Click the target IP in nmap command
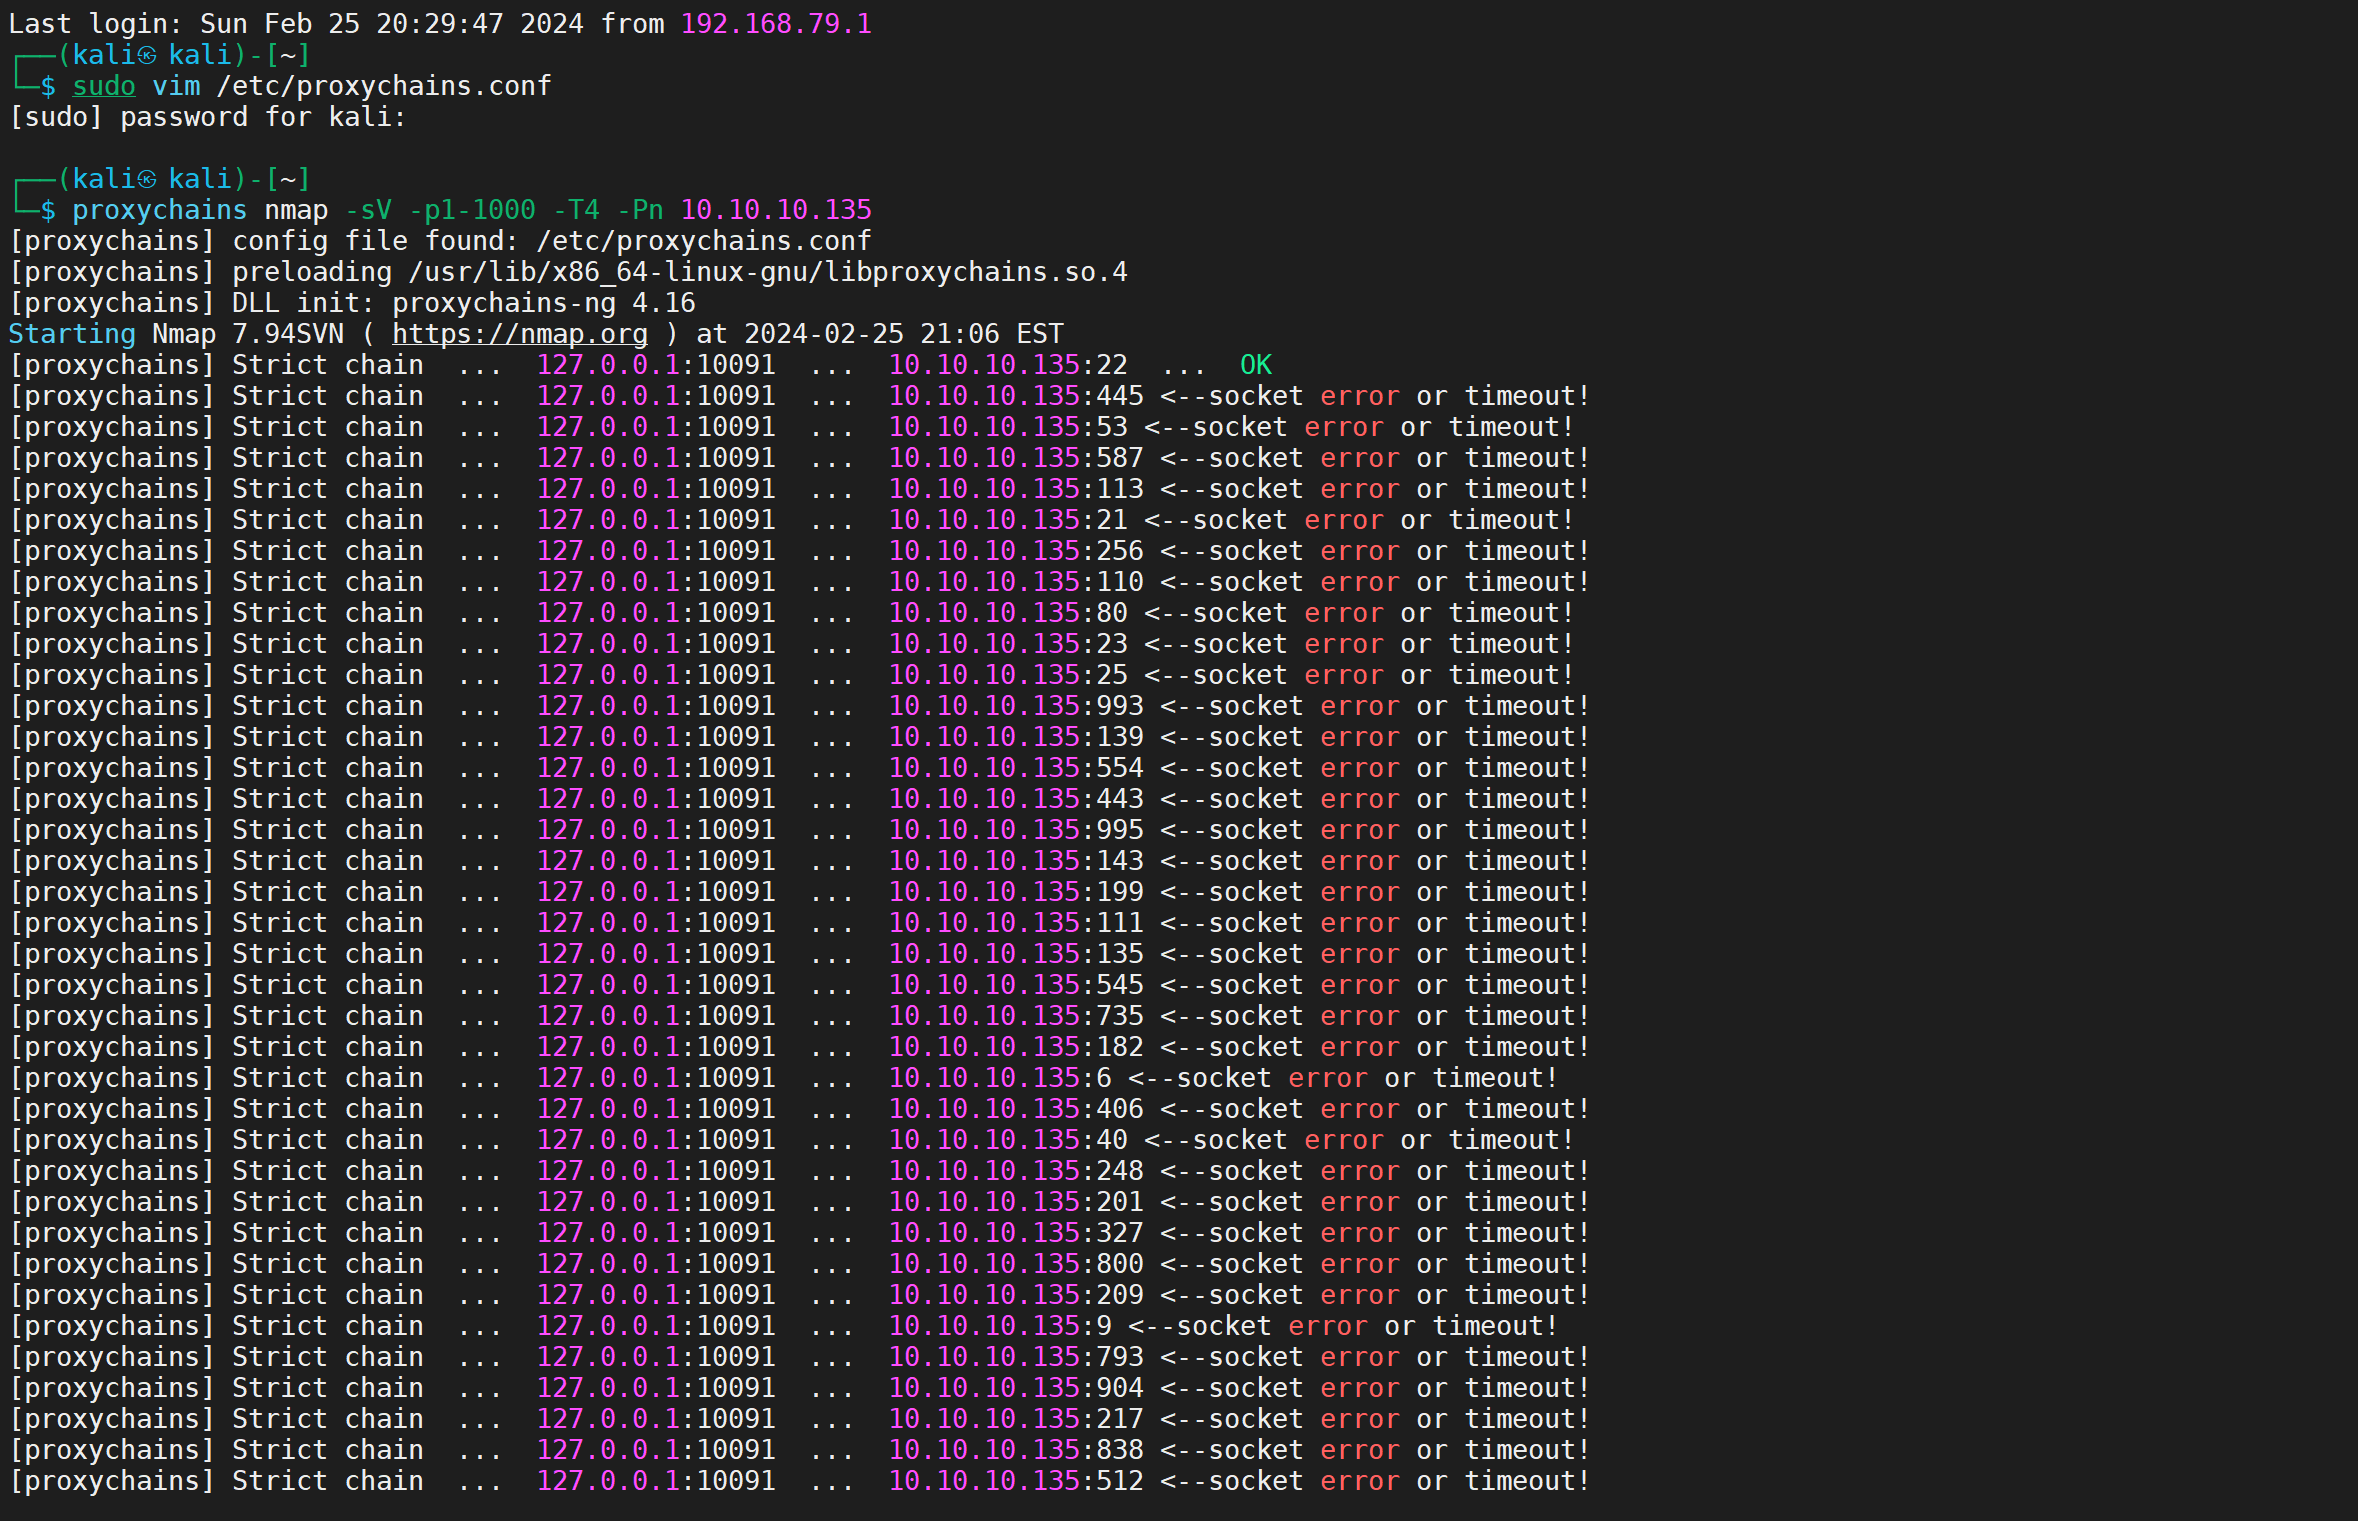 [776, 210]
